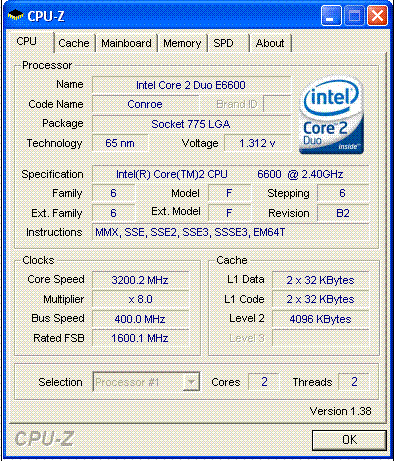This screenshot has height=461, width=398.
Task: Click the Specification label
Action: 52,174
